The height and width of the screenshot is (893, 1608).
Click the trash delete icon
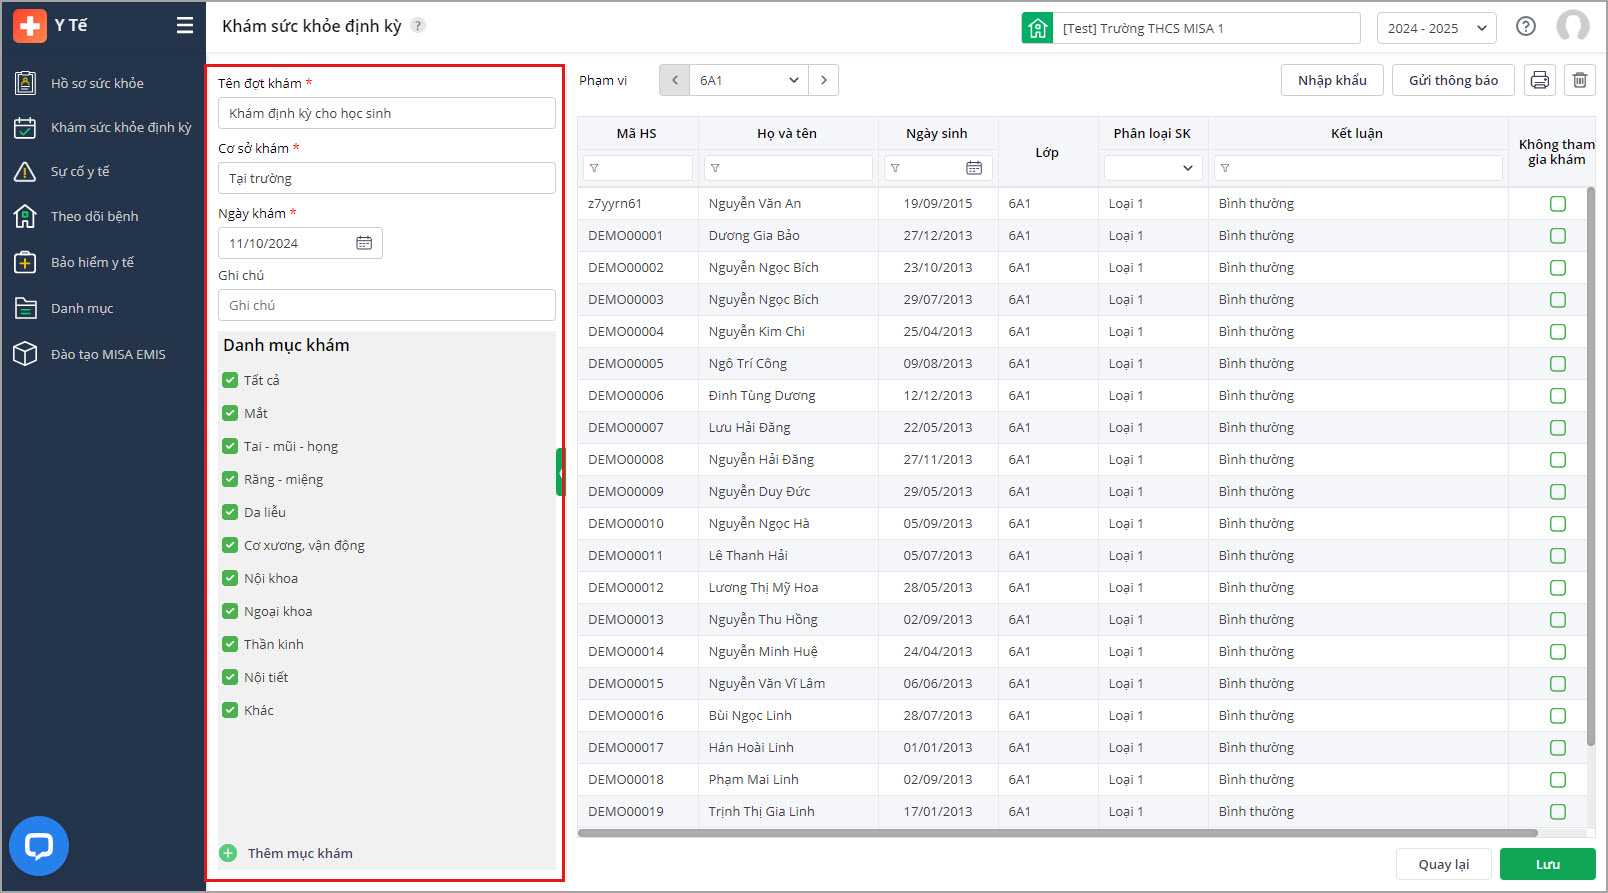[x=1579, y=80]
